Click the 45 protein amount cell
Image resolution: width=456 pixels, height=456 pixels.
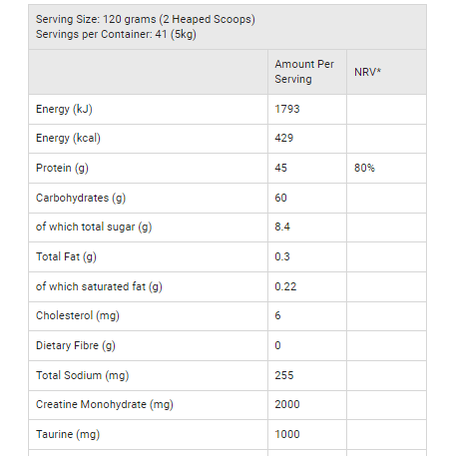(281, 168)
